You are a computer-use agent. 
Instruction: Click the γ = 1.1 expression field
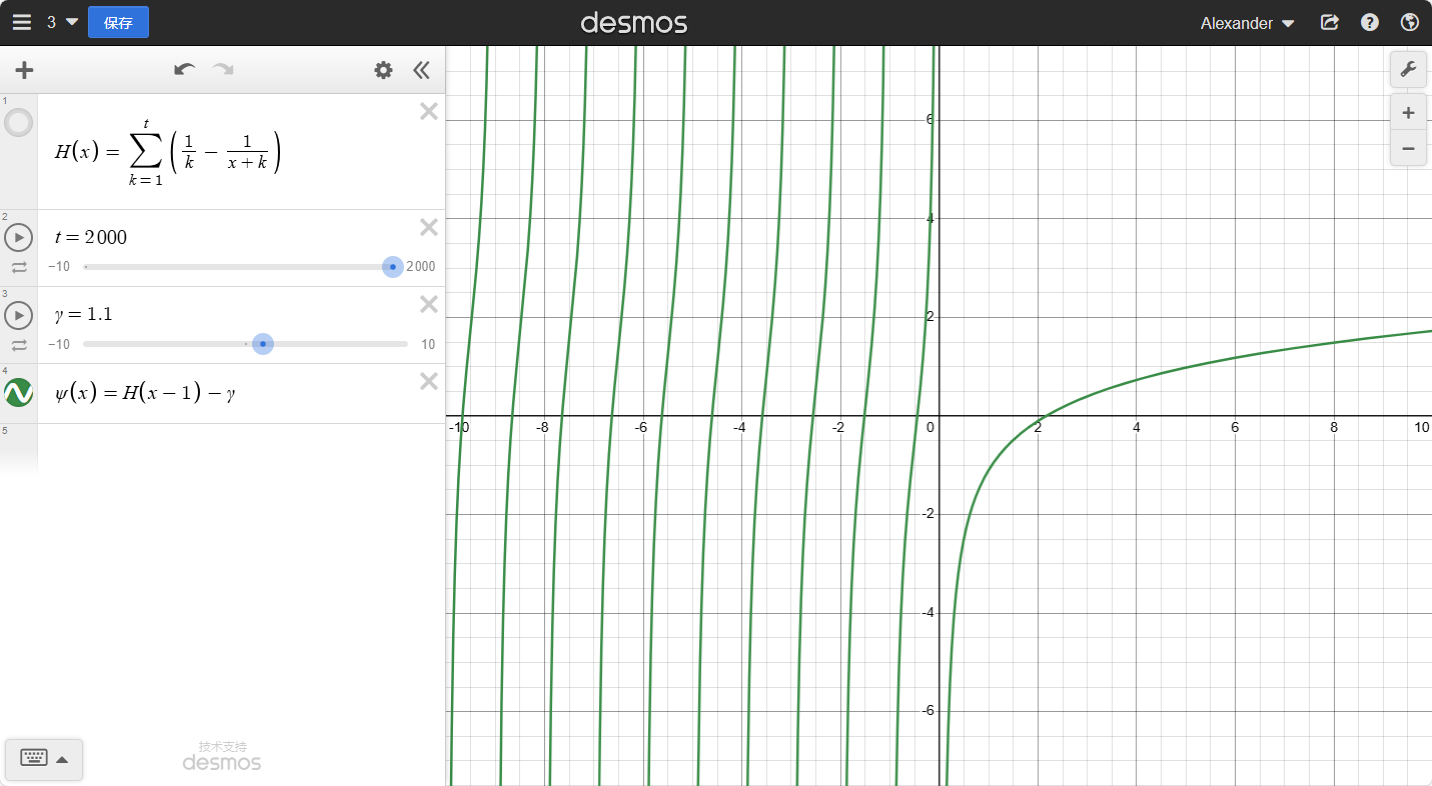coord(83,314)
